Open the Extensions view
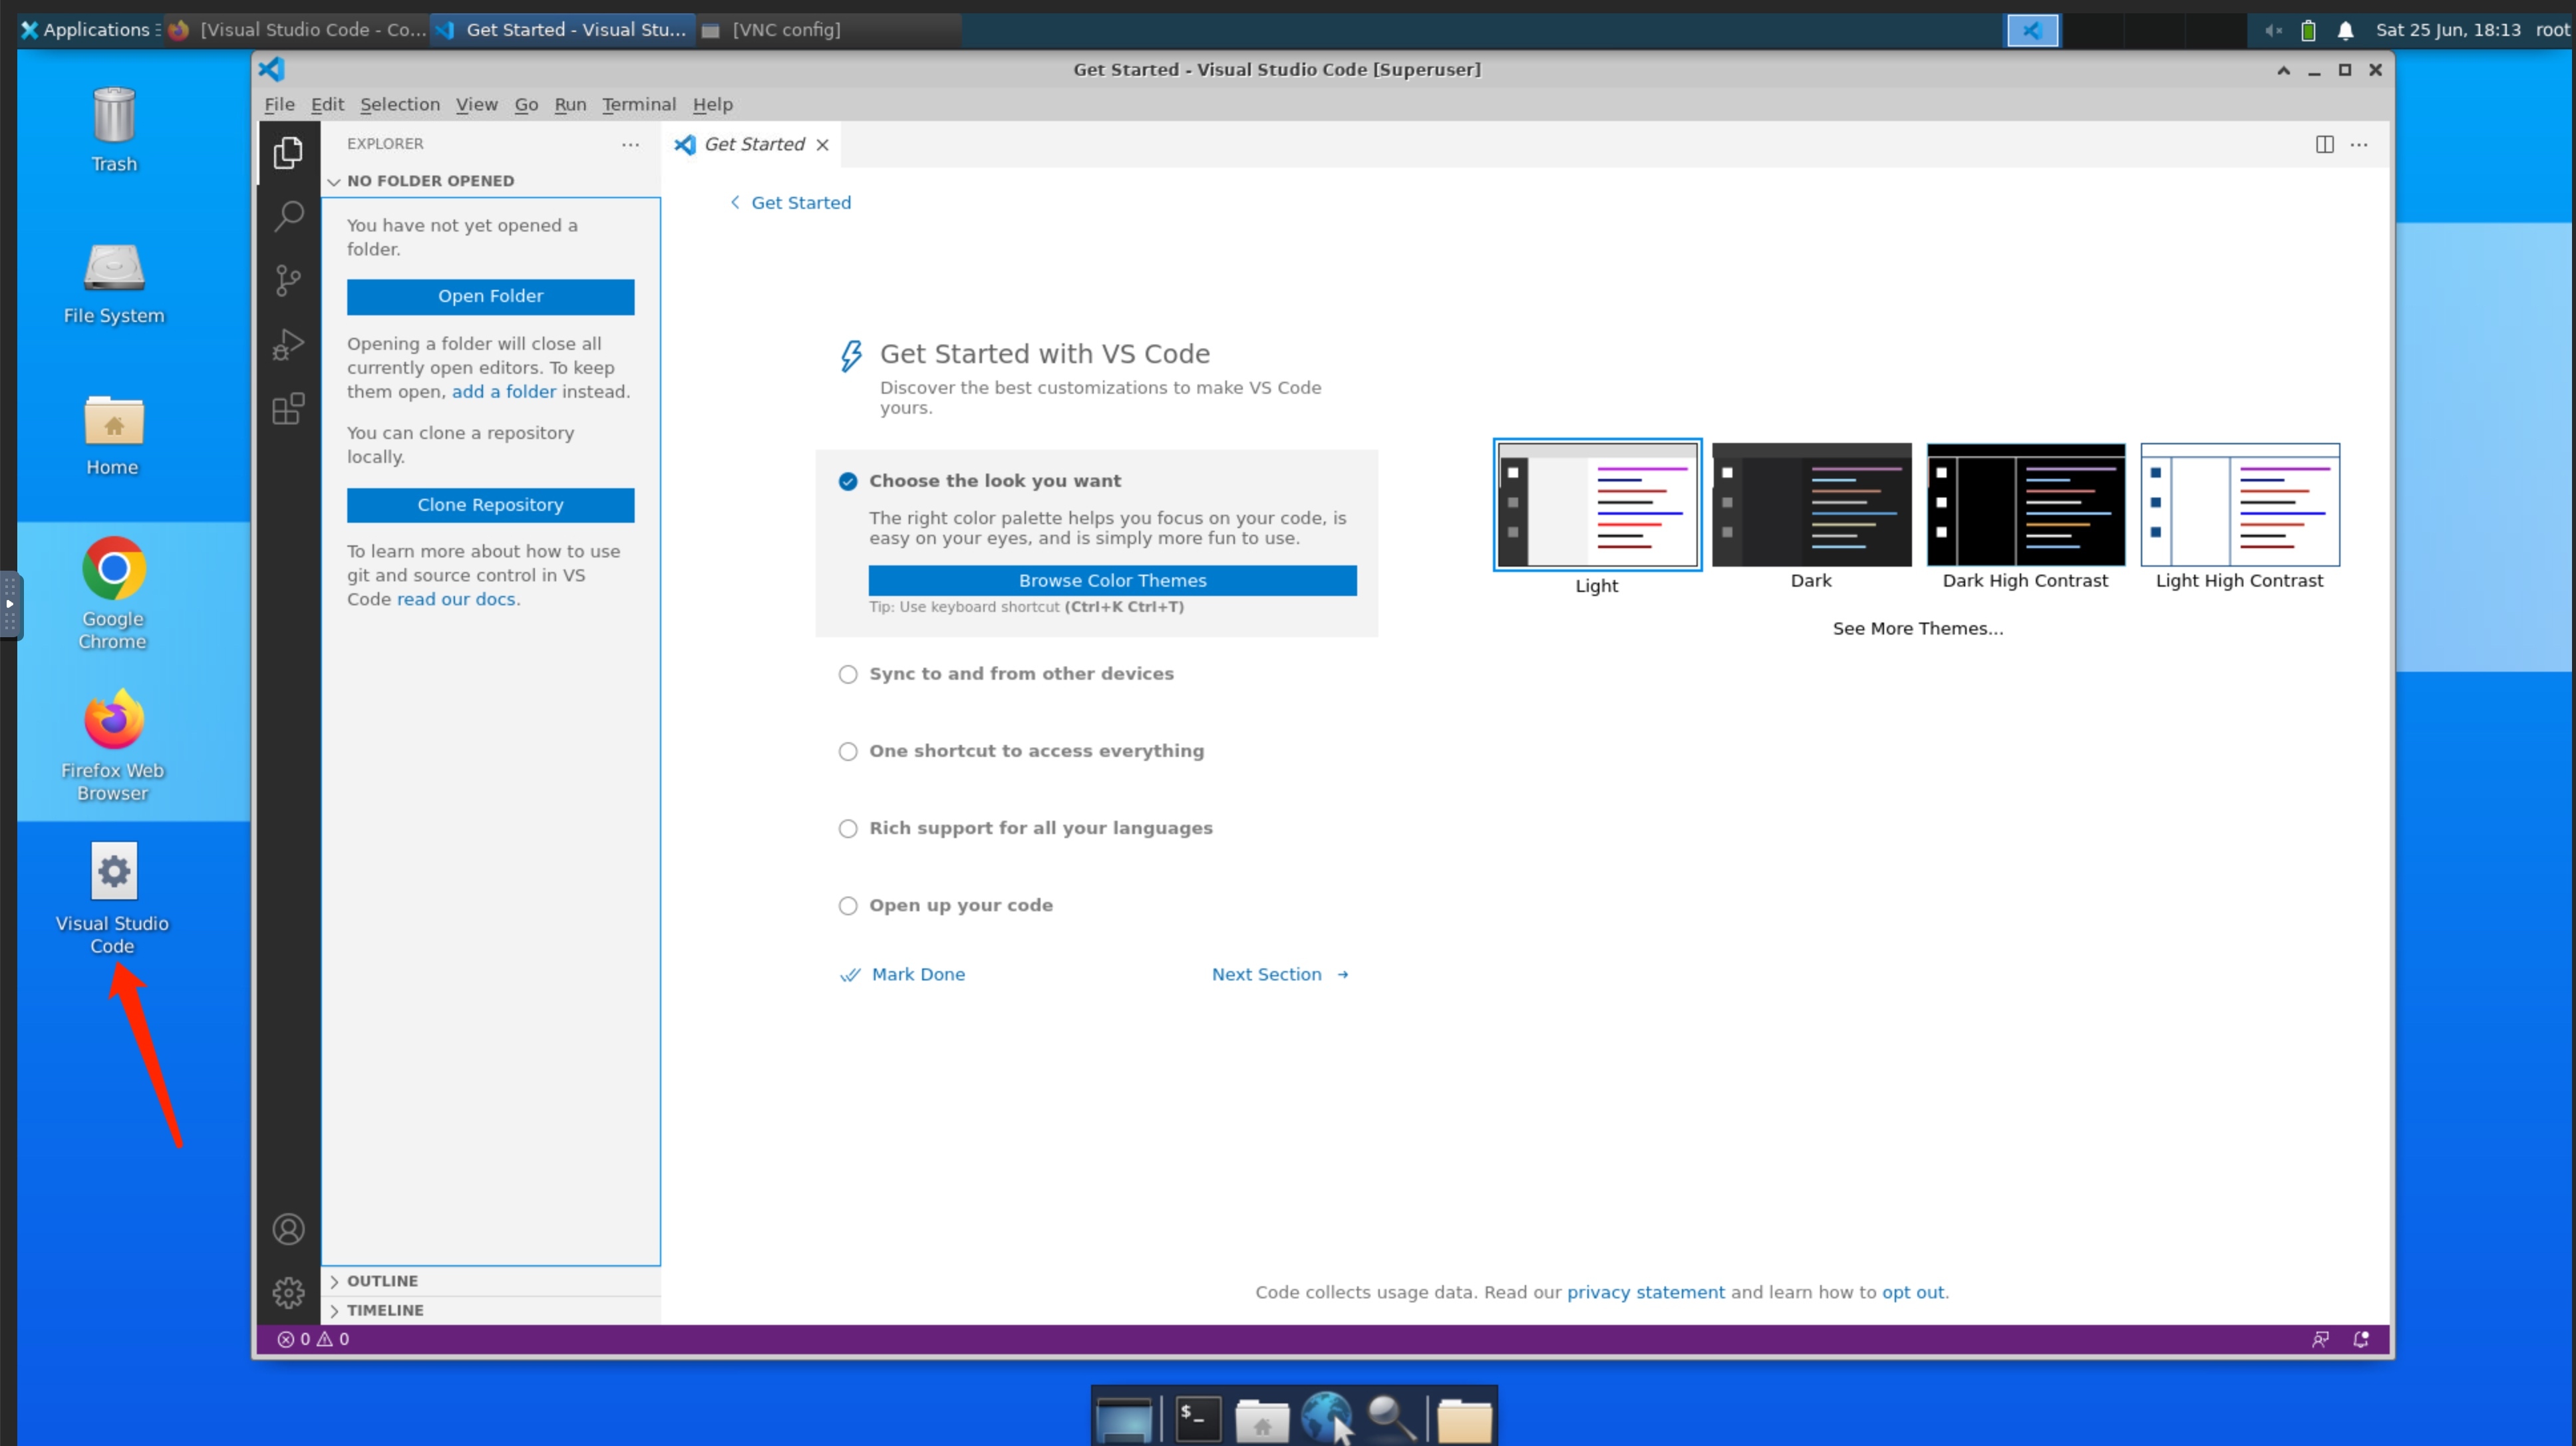 (x=288, y=408)
